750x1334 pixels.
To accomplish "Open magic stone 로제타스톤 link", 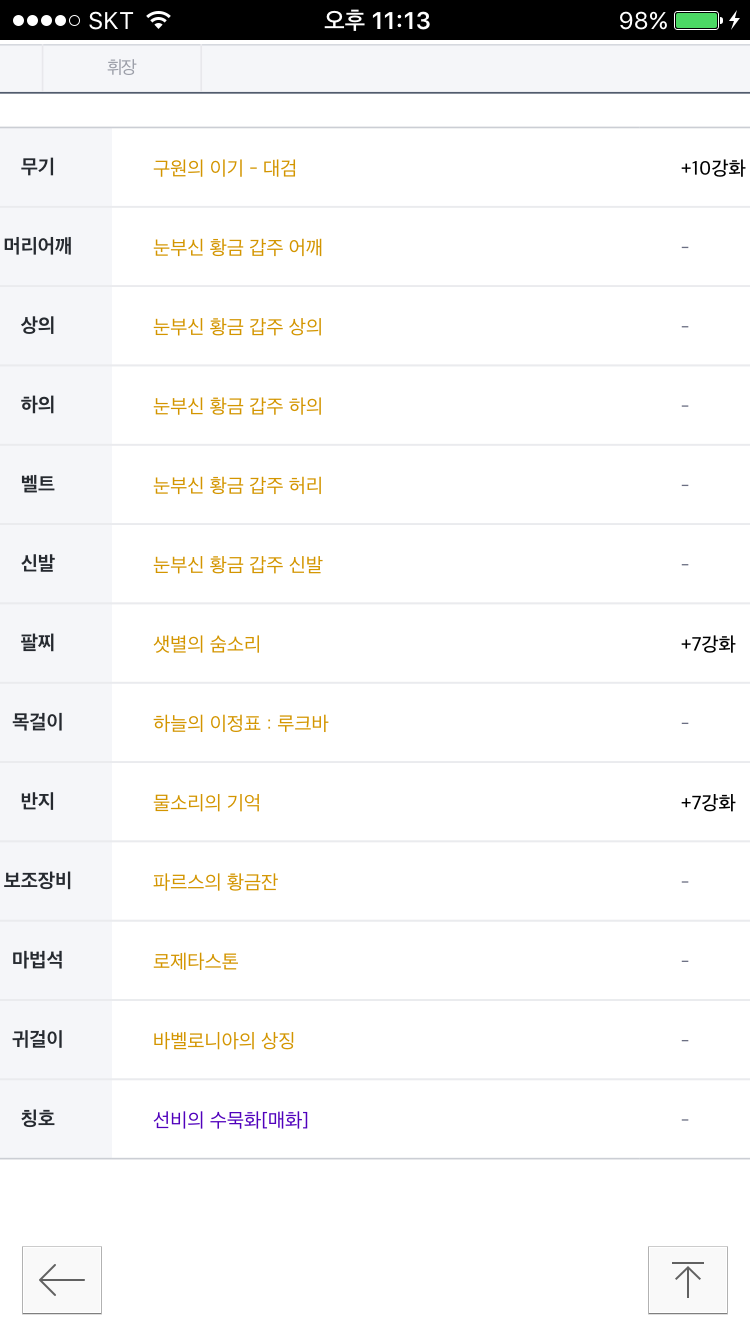I will (195, 961).
